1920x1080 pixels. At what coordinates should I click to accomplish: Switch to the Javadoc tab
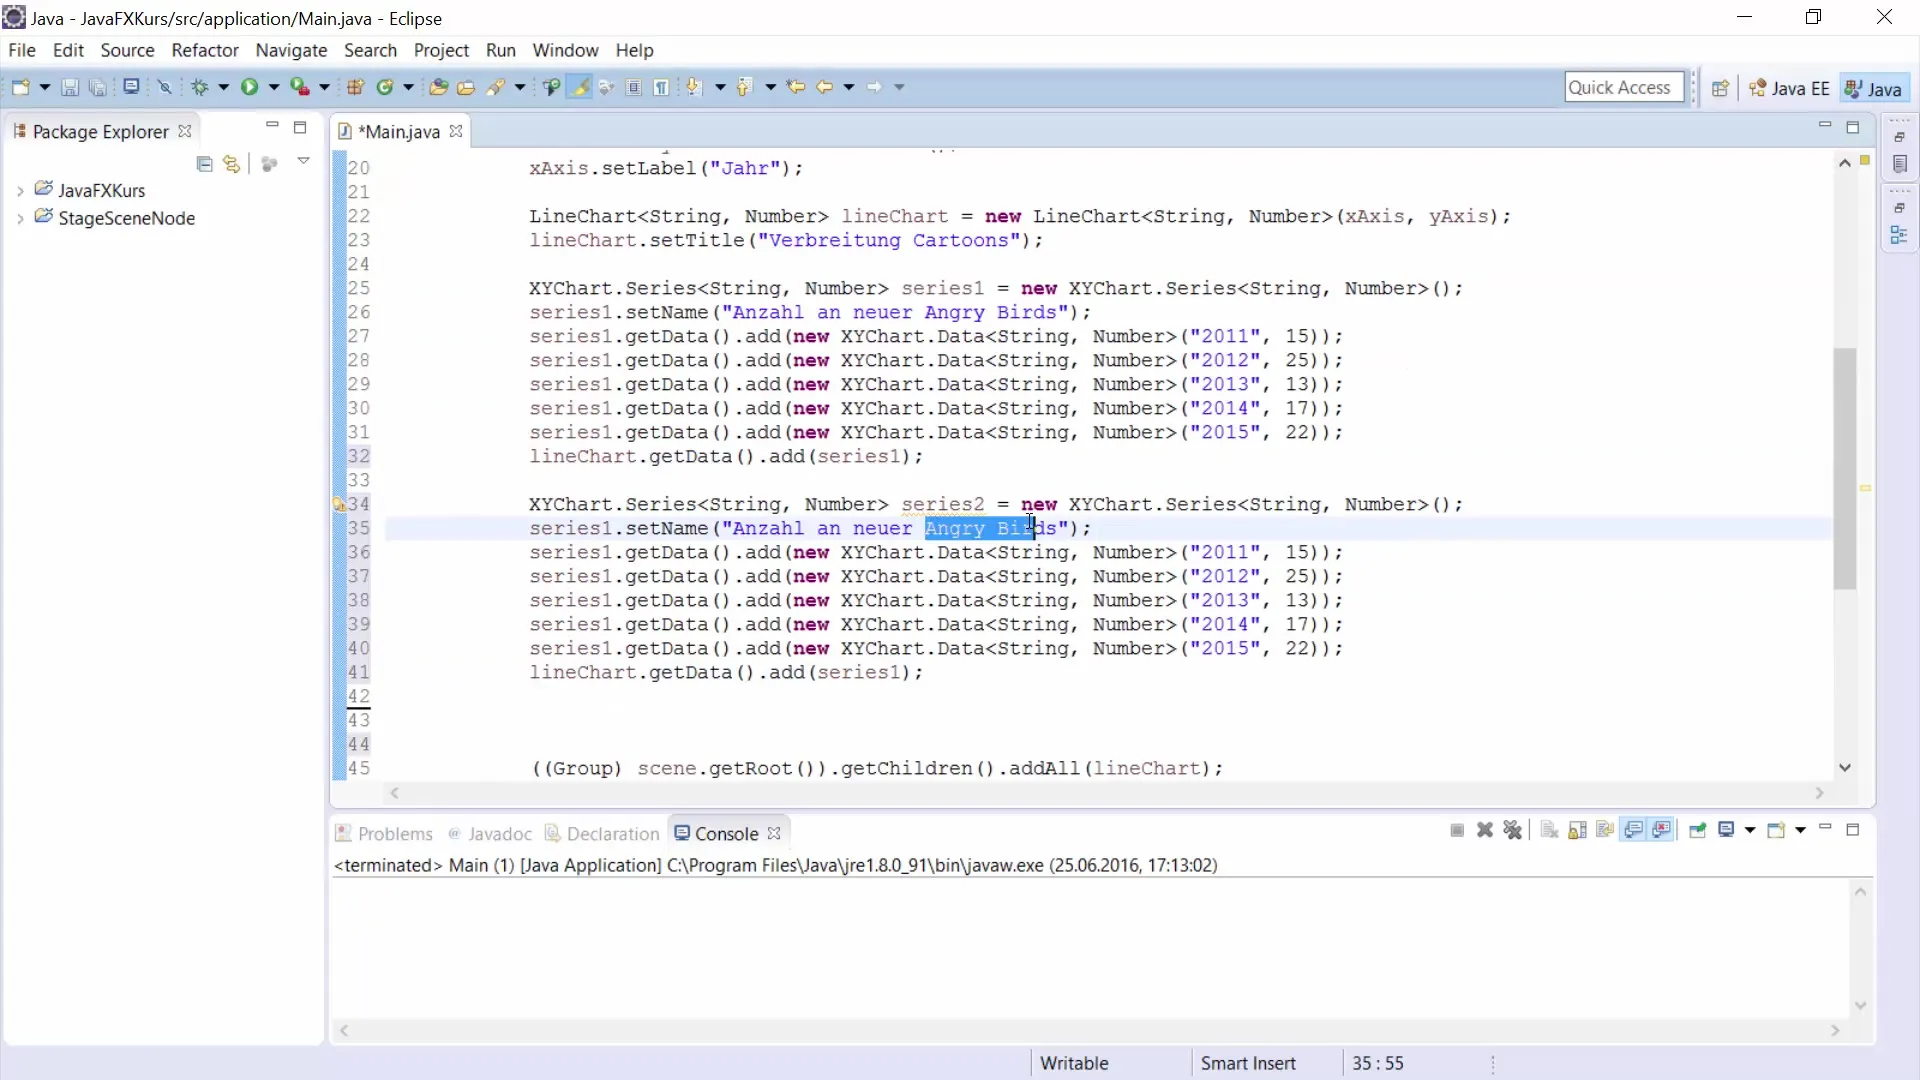(x=490, y=834)
